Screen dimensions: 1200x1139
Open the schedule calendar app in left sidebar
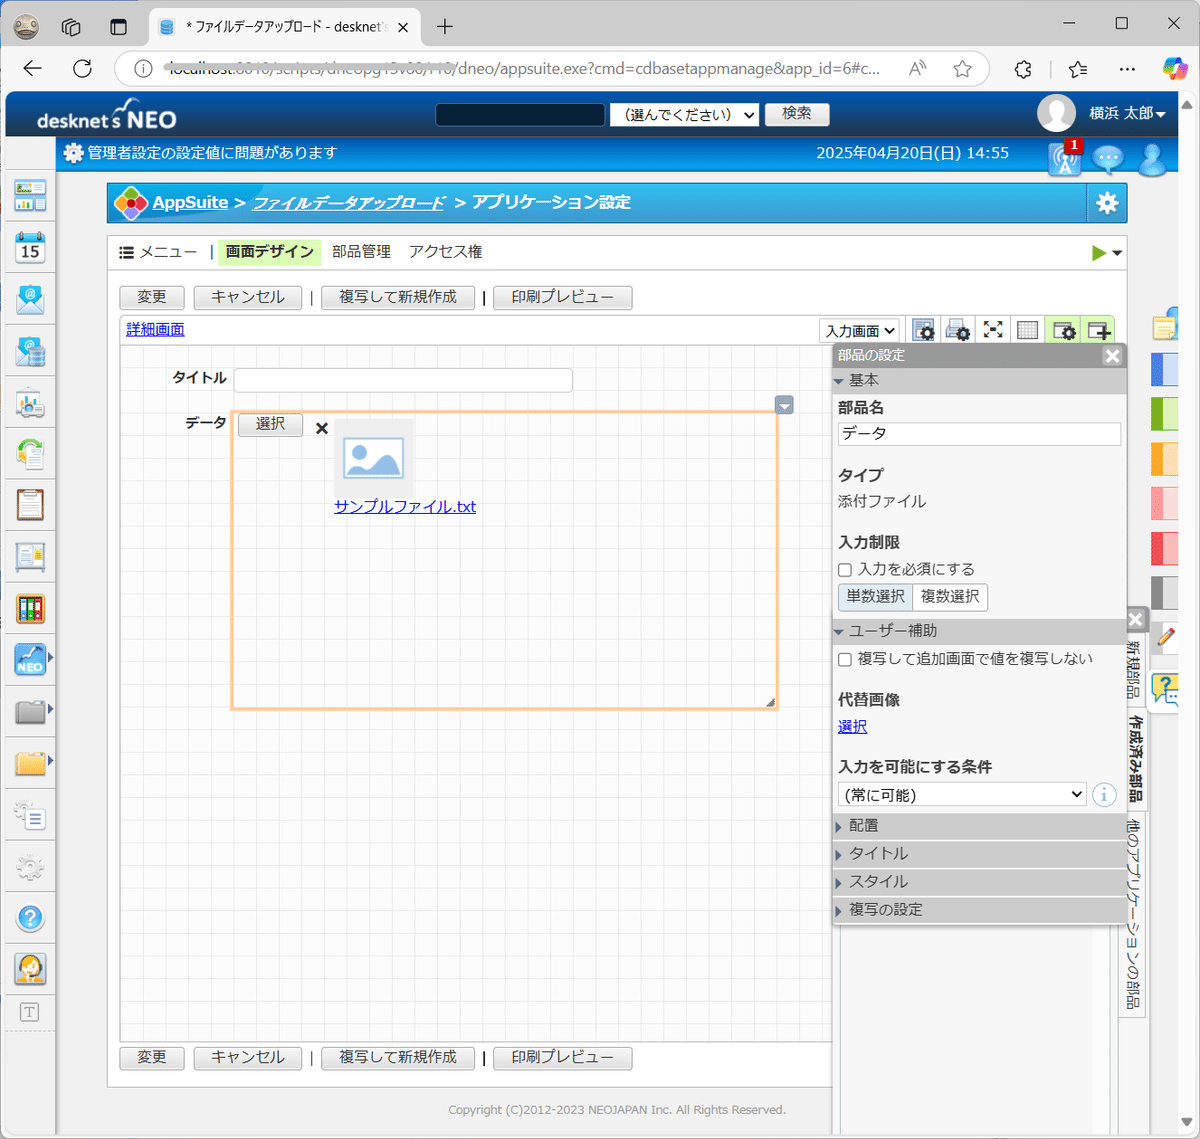point(30,247)
